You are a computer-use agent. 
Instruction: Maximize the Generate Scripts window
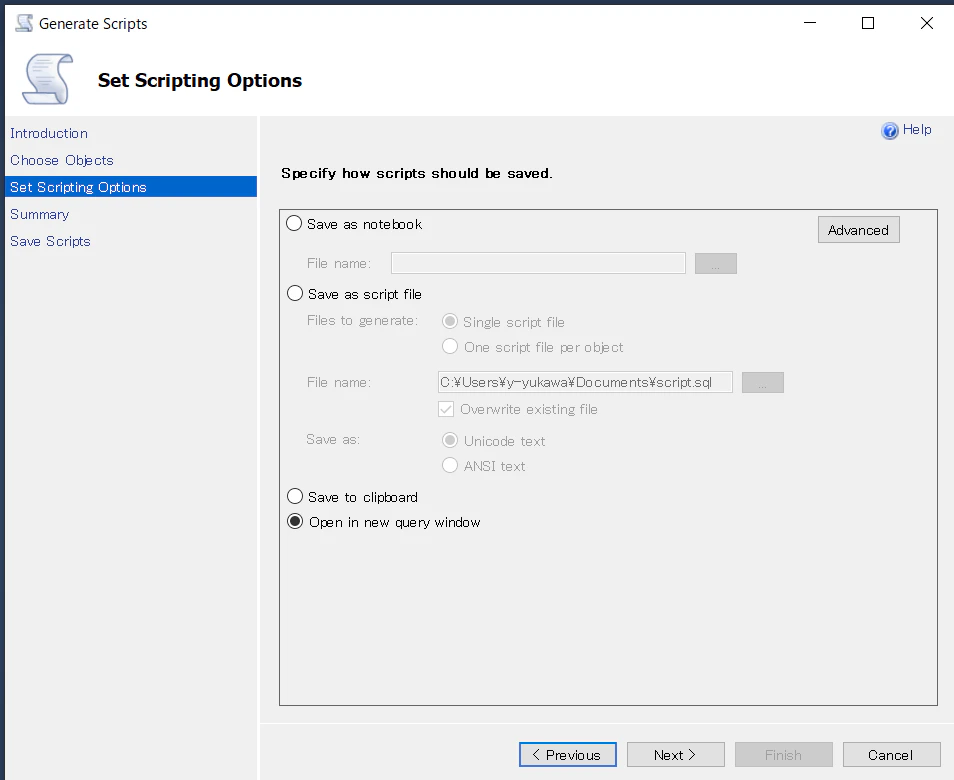click(868, 23)
